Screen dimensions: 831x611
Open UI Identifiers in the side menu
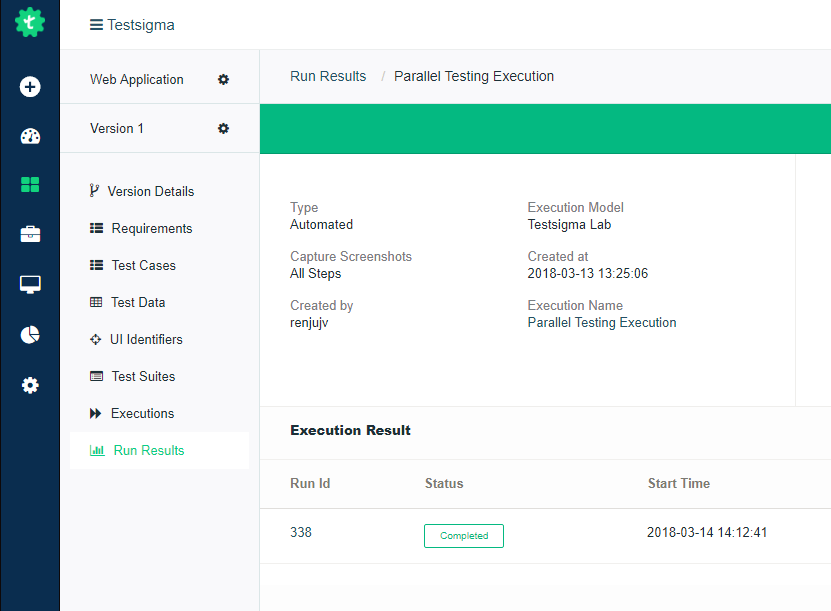(x=146, y=339)
